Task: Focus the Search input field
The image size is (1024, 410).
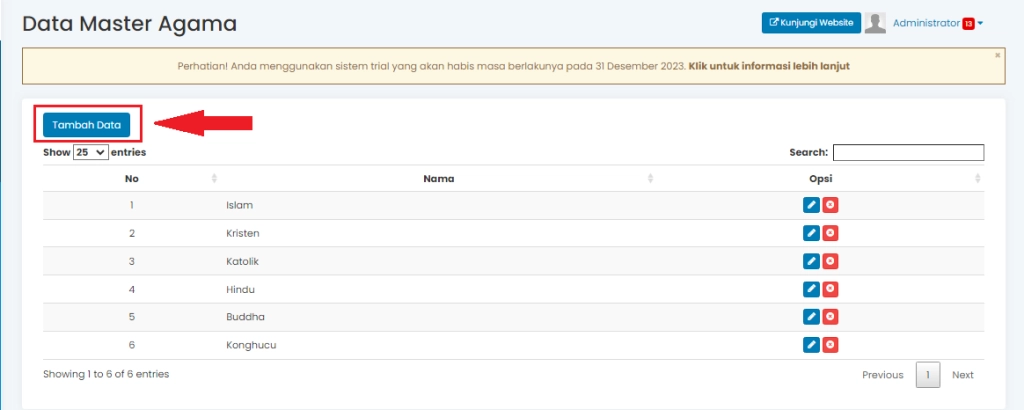Action: (x=908, y=153)
